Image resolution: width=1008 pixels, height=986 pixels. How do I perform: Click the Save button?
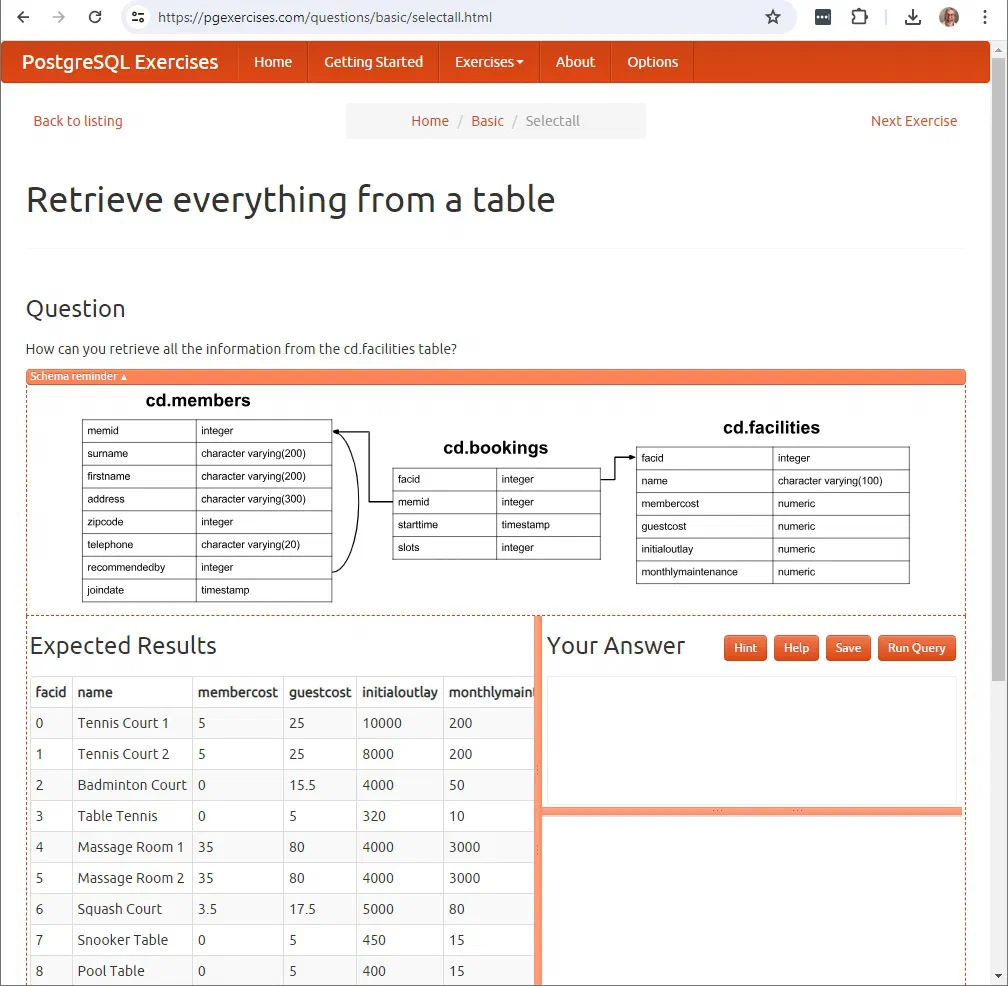848,648
